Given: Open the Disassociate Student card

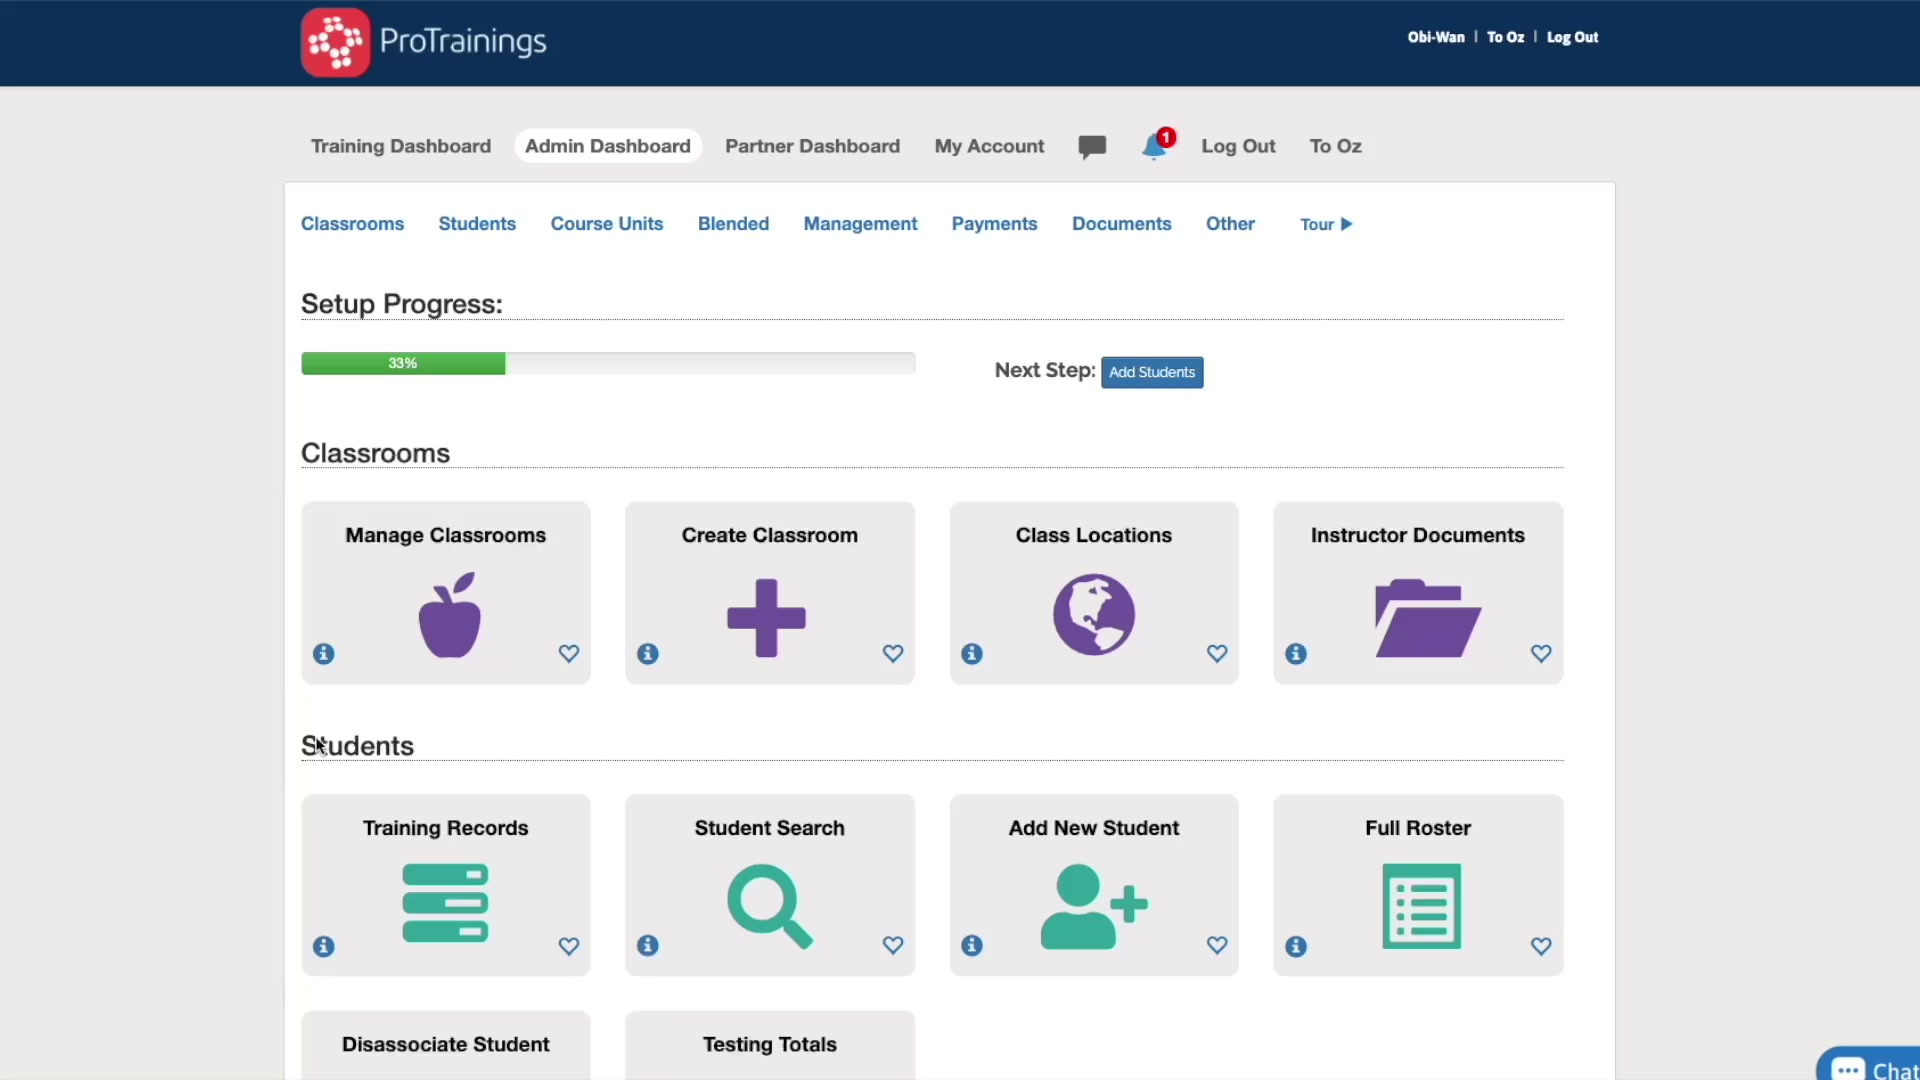Looking at the screenshot, I should click(x=446, y=1045).
